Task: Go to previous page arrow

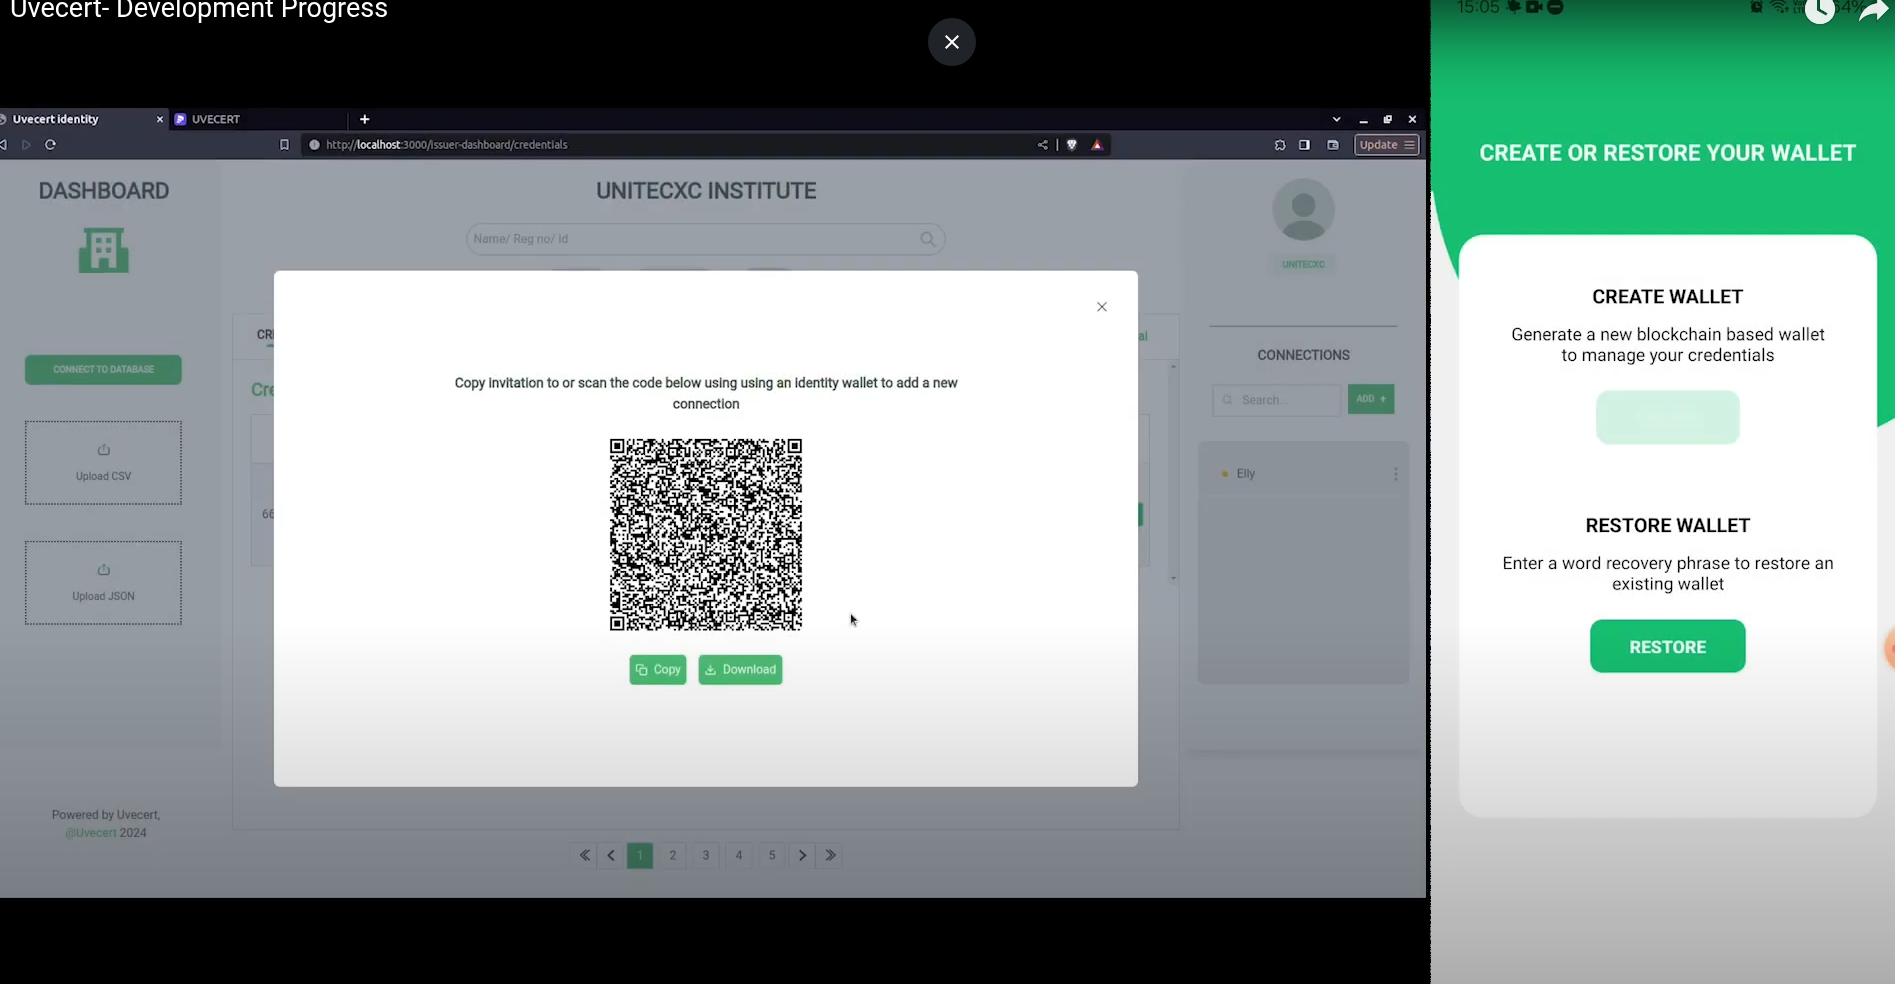Action: tap(611, 856)
